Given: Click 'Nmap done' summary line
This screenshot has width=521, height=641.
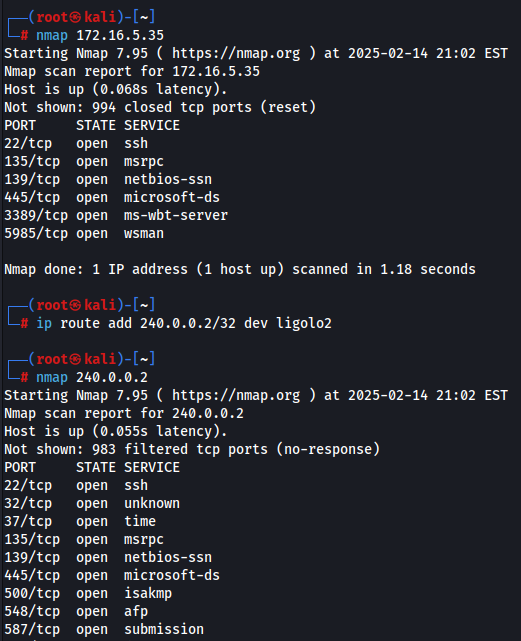Looking at the screenshot, I should tap(240, 269).
